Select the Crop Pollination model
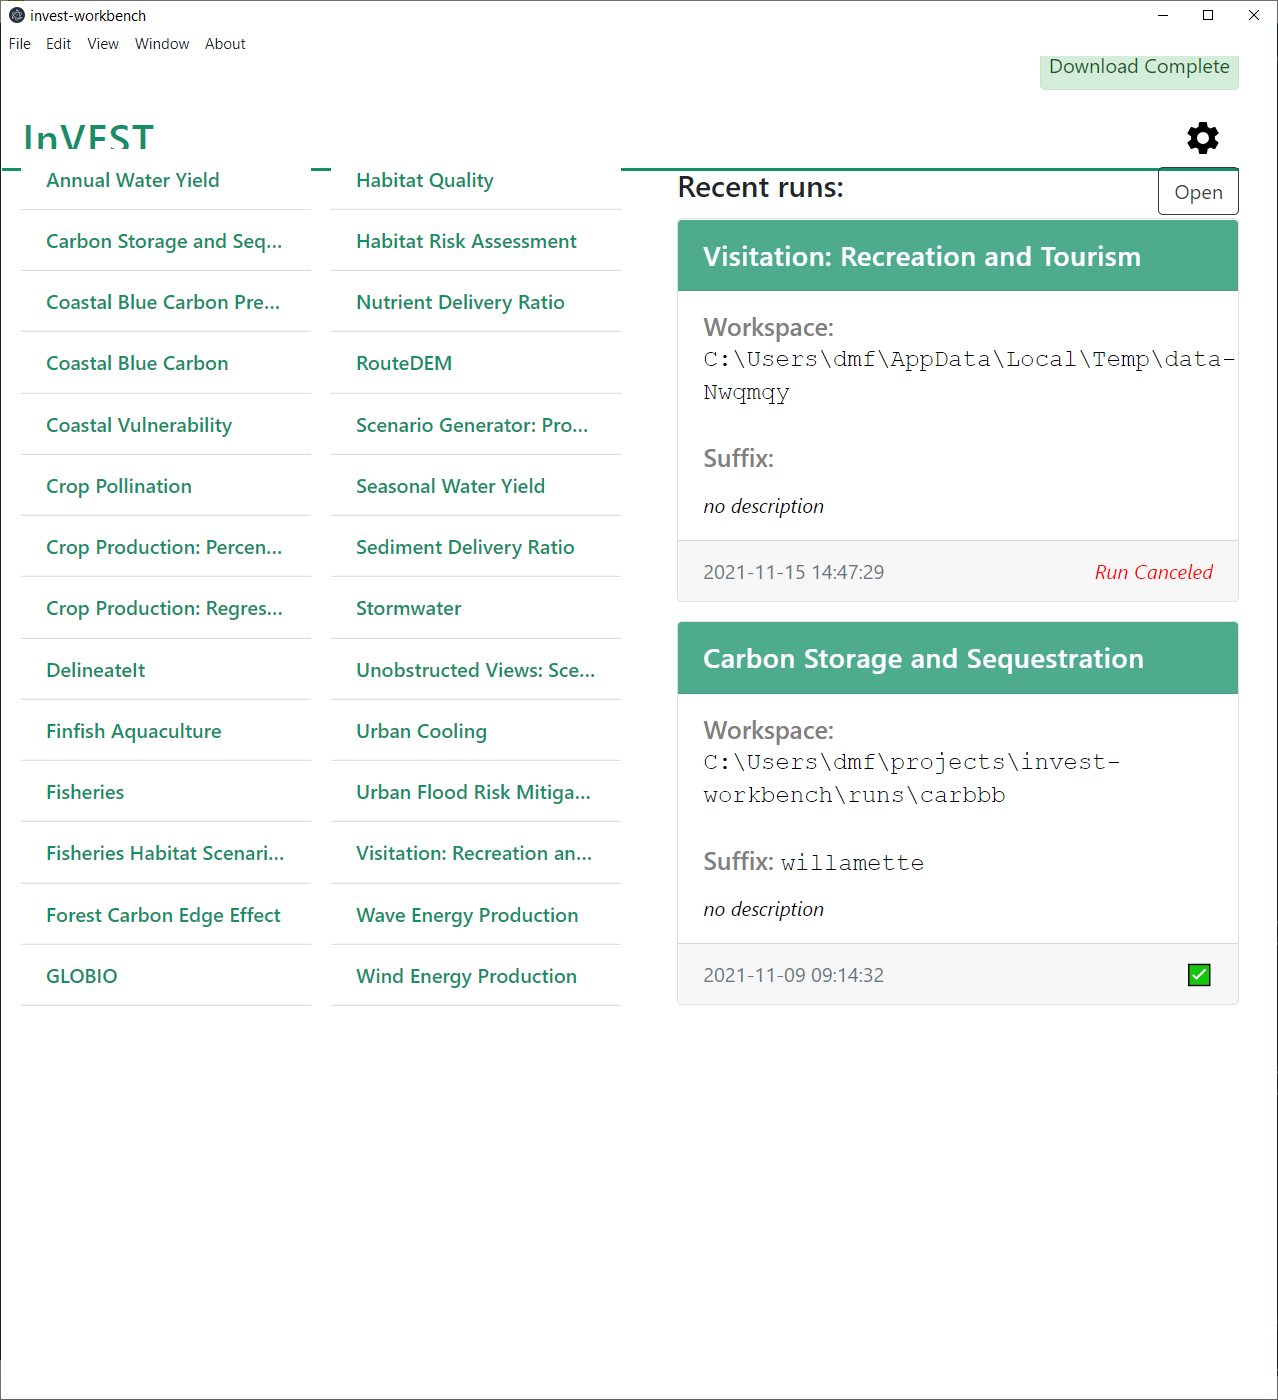1278x1400 pixels. (x=119, y=486)
